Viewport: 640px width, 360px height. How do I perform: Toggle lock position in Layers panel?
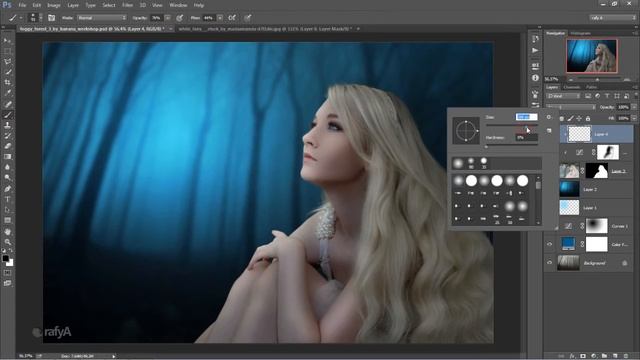point(579,118)
